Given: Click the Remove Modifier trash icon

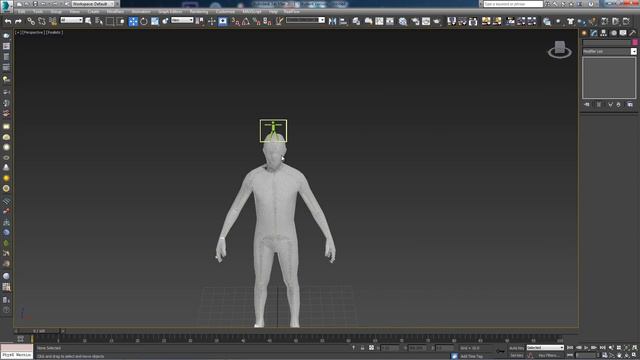Looking at the screenshot, I should [619, 105].
